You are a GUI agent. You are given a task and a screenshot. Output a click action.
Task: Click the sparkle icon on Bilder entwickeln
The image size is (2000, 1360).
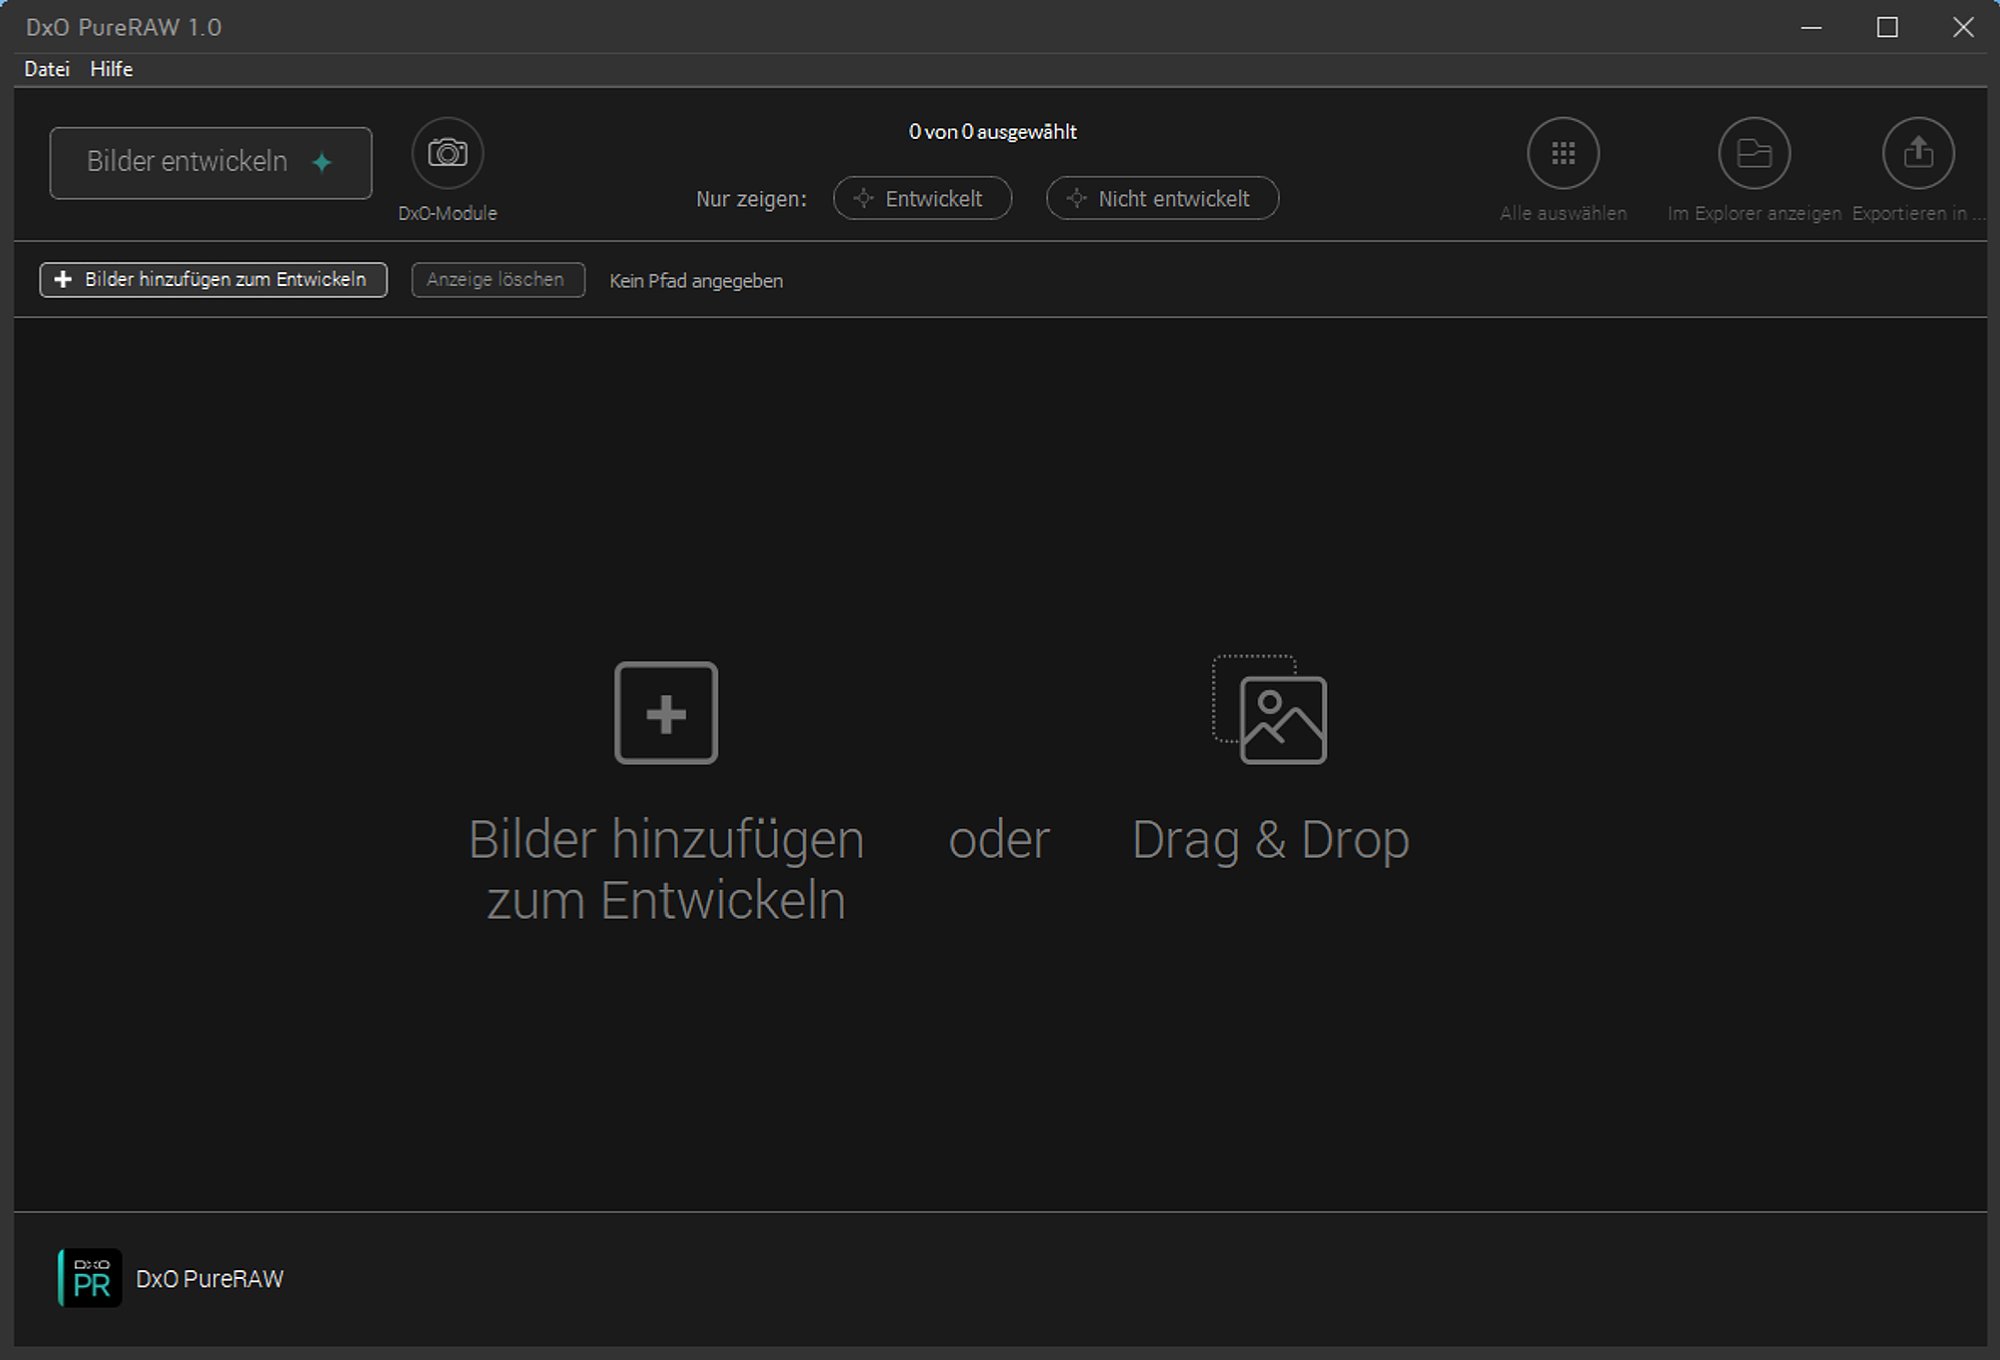pyautogui.click(x=322, y=162)
